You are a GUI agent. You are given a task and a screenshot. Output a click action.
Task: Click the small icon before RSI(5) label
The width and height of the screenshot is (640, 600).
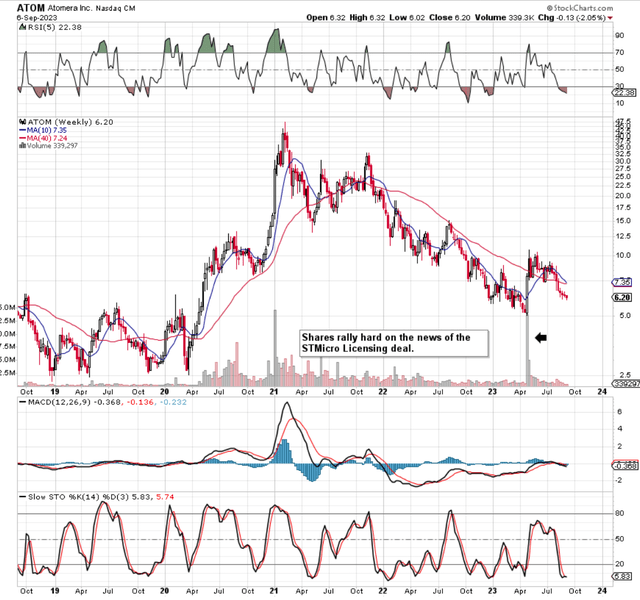[22, 27]
